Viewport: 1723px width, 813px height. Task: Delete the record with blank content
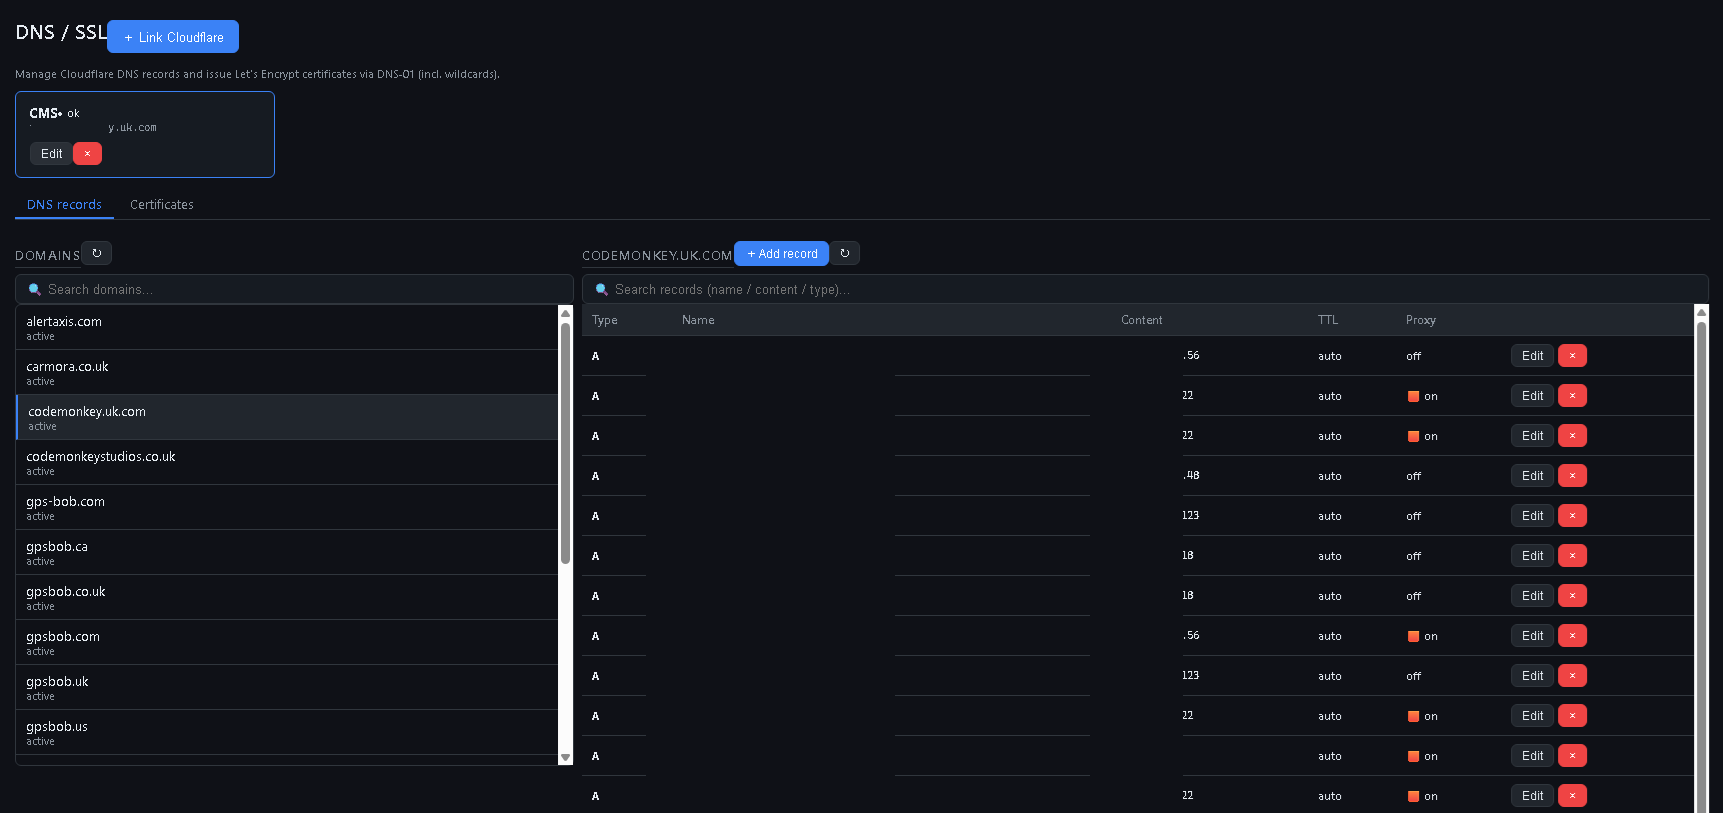tap(1572, 756)
